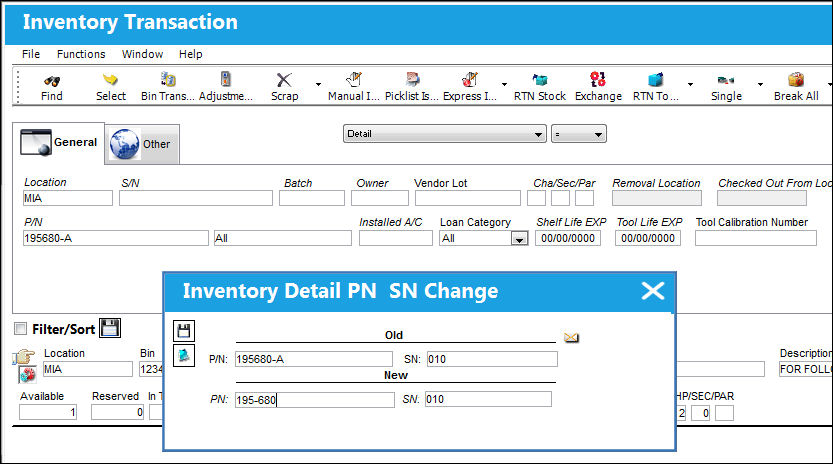833x464 pixels.
Task: Click the Bin field showing 1234
Action: coord(151,369)
